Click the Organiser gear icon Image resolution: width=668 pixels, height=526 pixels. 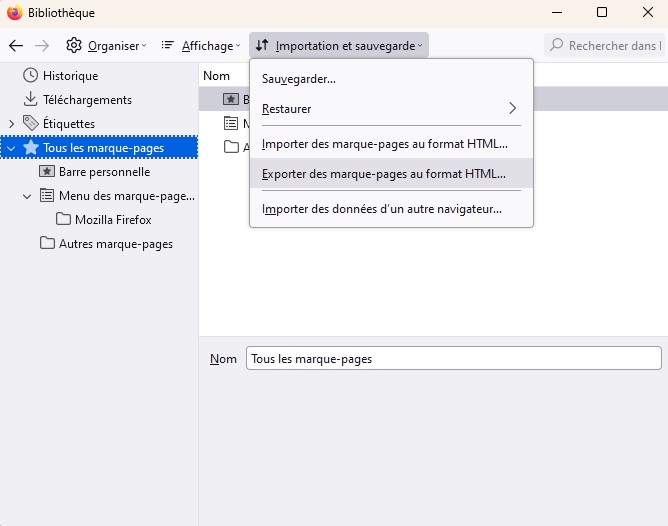coord(74,46)
